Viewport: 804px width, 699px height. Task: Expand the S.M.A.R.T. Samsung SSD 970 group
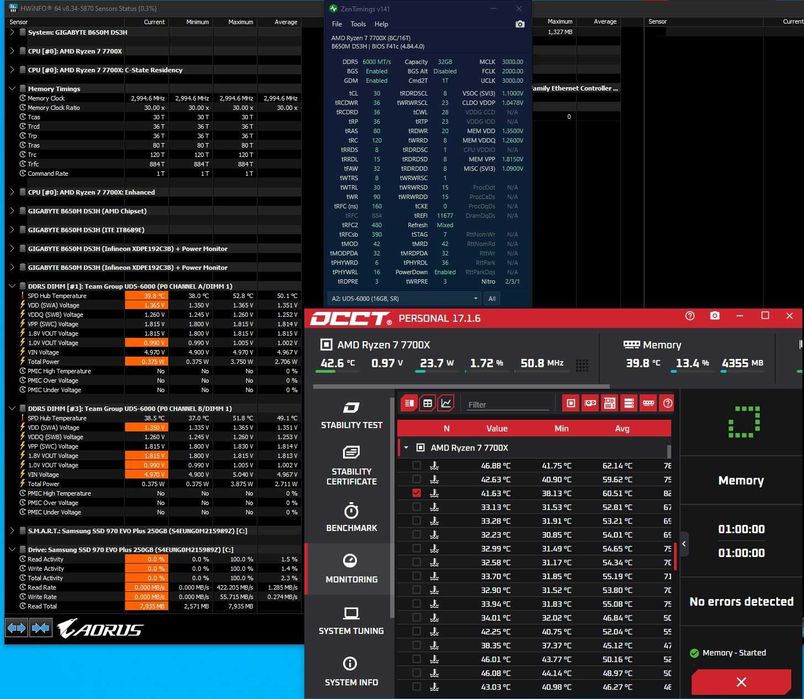pos(12,531)
